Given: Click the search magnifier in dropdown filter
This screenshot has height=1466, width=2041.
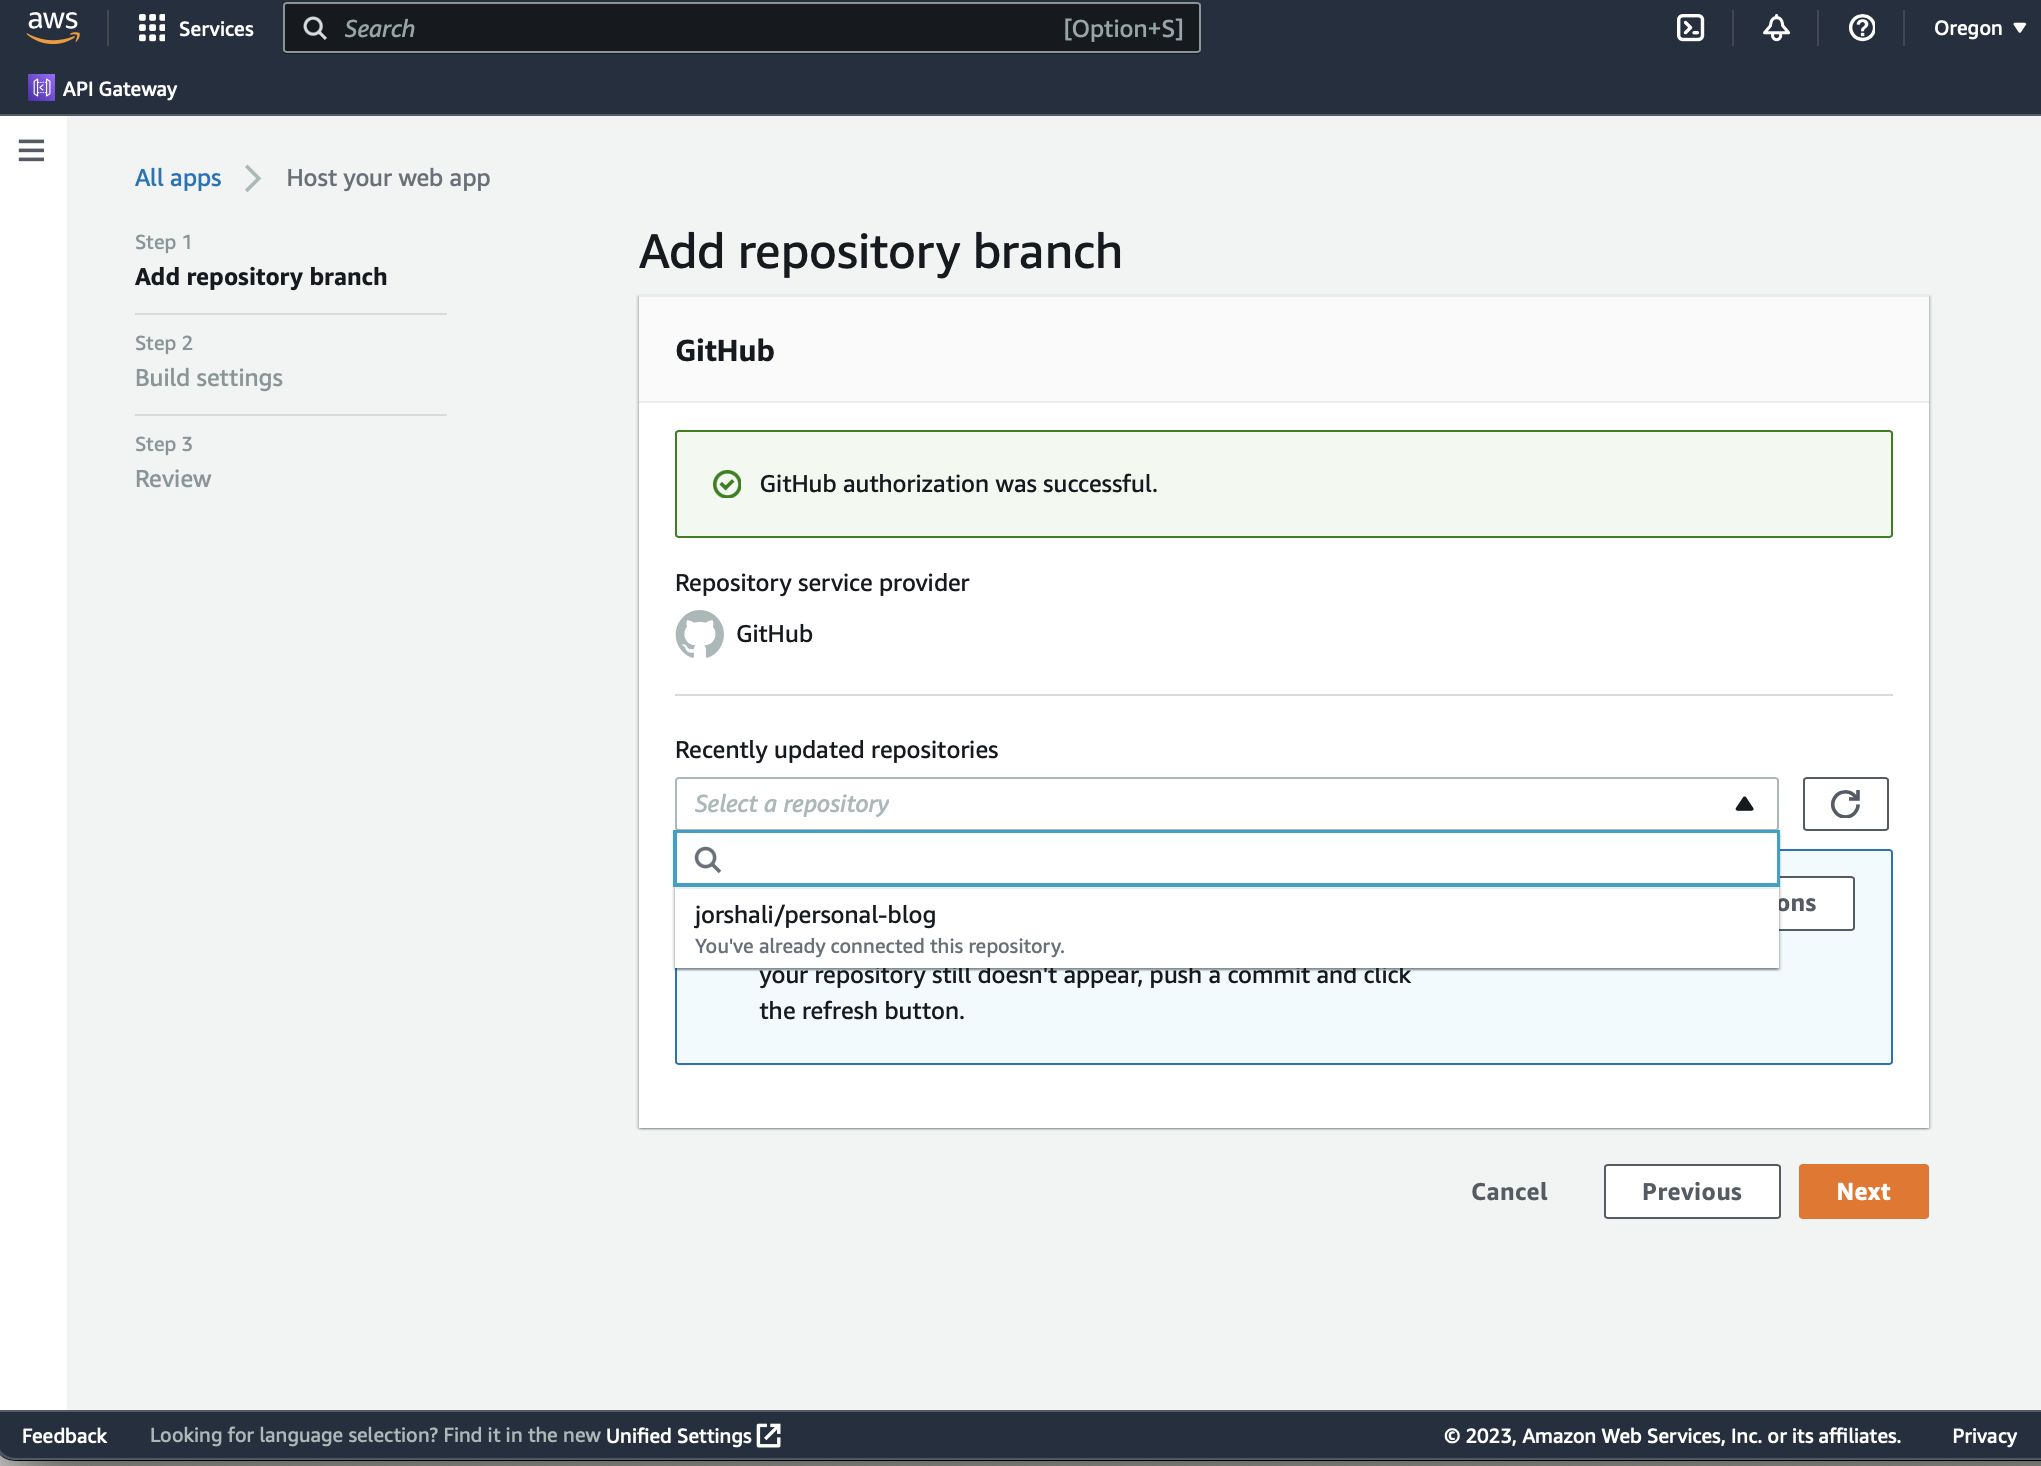Looking at the screenshot, I should 708,859.
